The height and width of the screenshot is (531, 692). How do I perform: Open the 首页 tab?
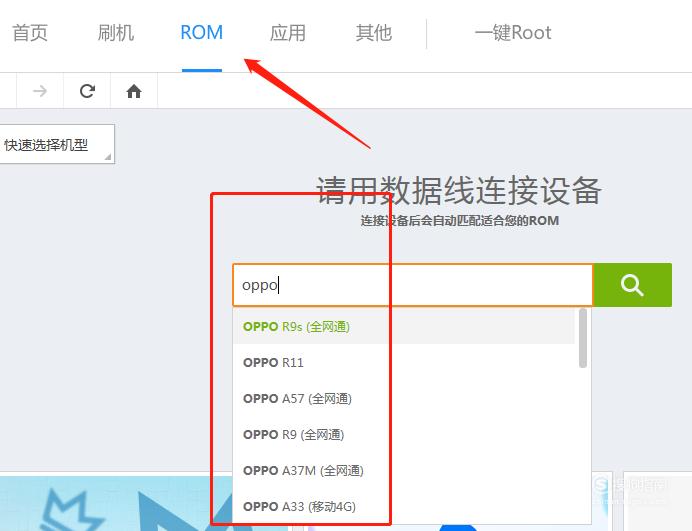coord(30,33)
